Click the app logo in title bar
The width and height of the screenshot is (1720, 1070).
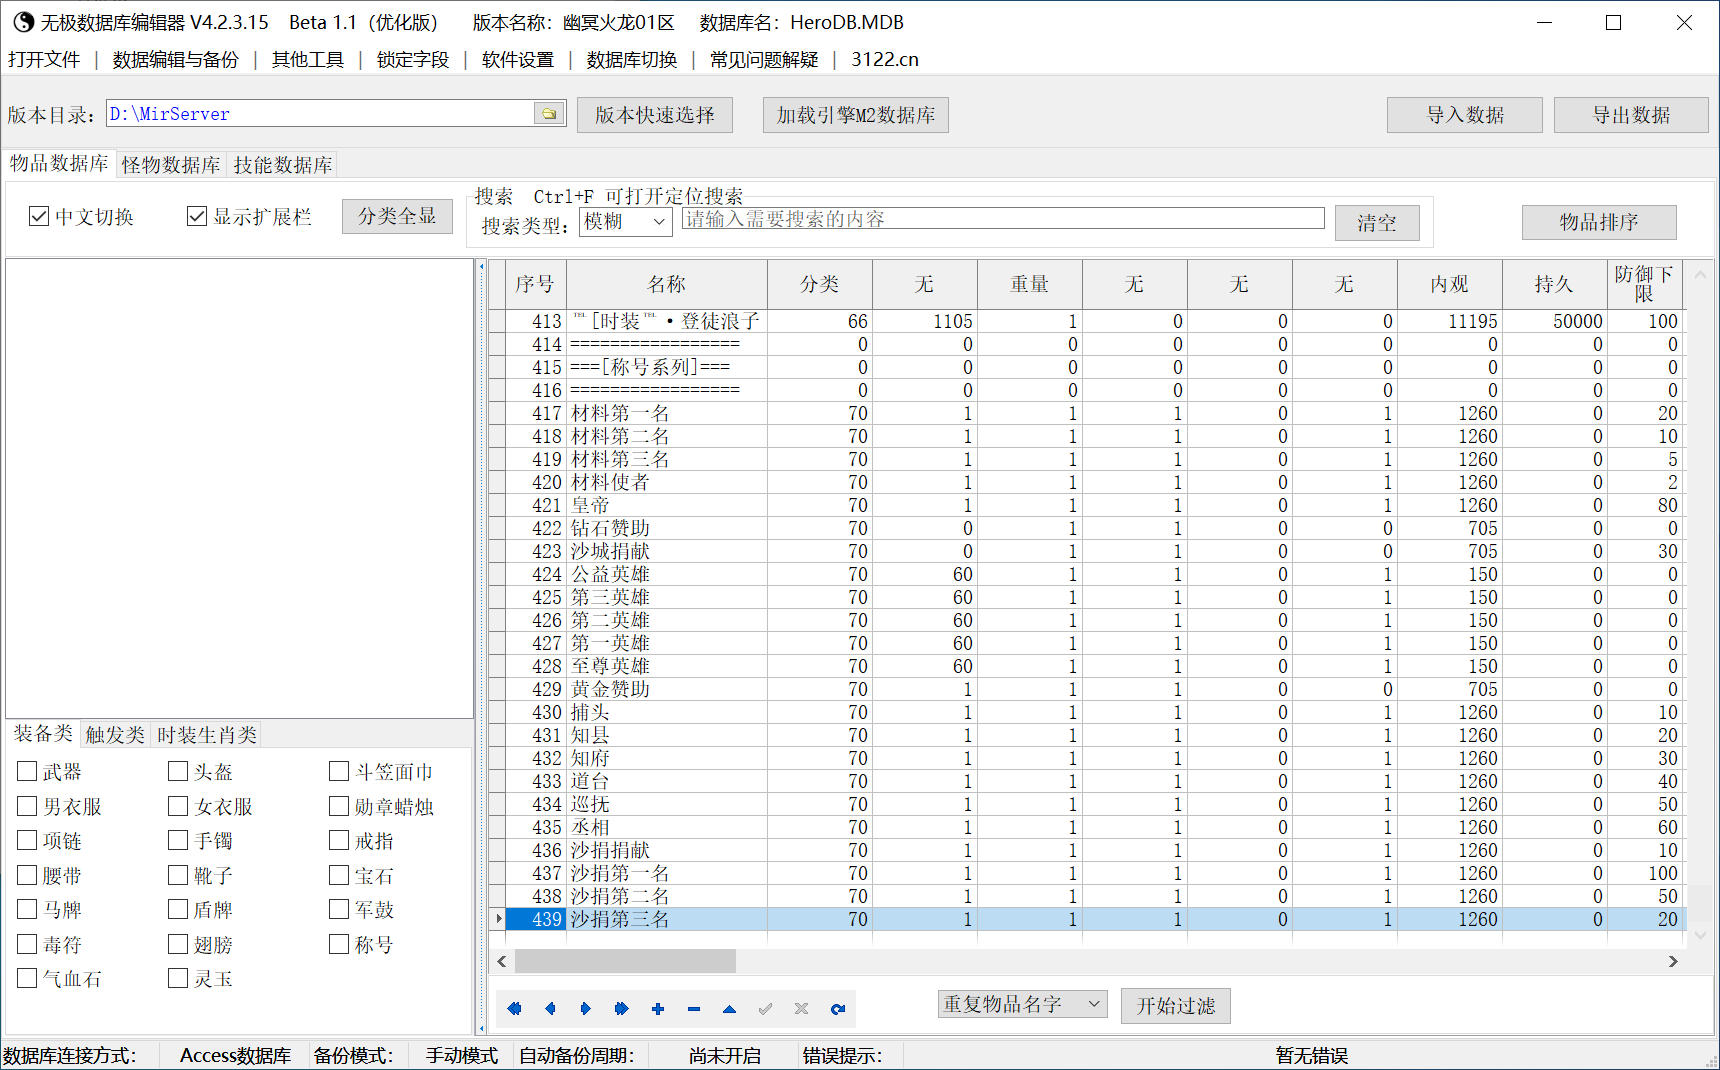pyautogui.click(x=22, y=22)
